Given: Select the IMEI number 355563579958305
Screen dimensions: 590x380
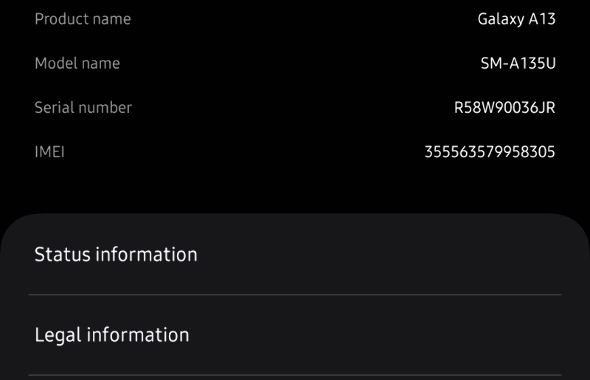Looking at the screenshot, I should [490, 152].
